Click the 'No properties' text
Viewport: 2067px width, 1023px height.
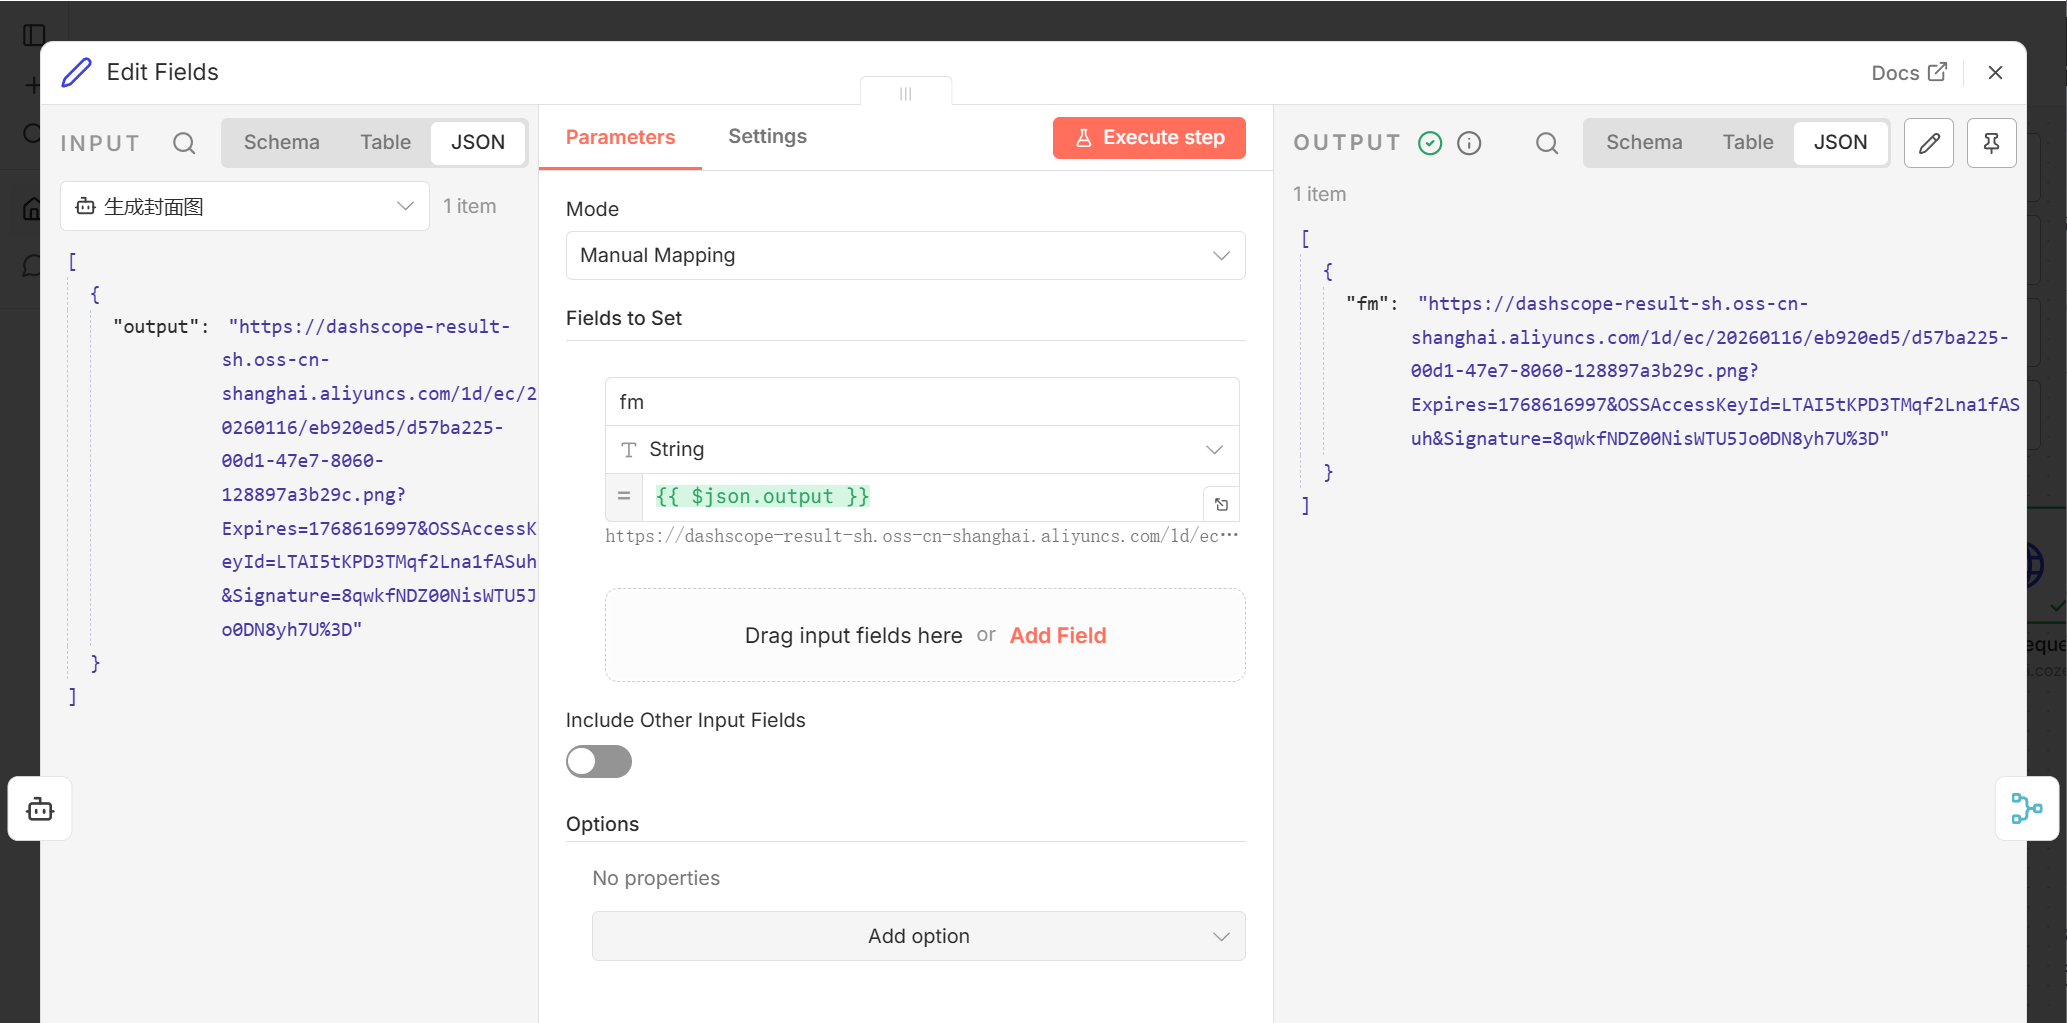point(656,878)
